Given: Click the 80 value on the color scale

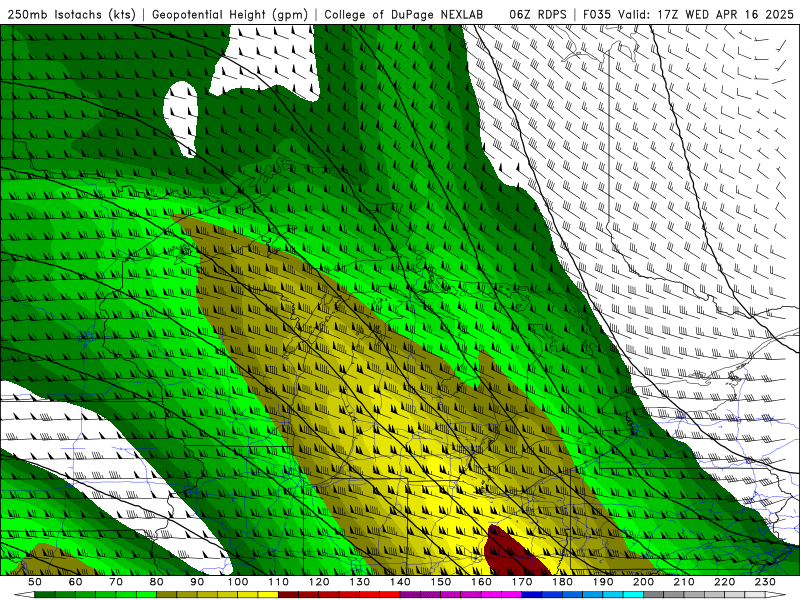Looking at the screenshot, I should point(157,582).
